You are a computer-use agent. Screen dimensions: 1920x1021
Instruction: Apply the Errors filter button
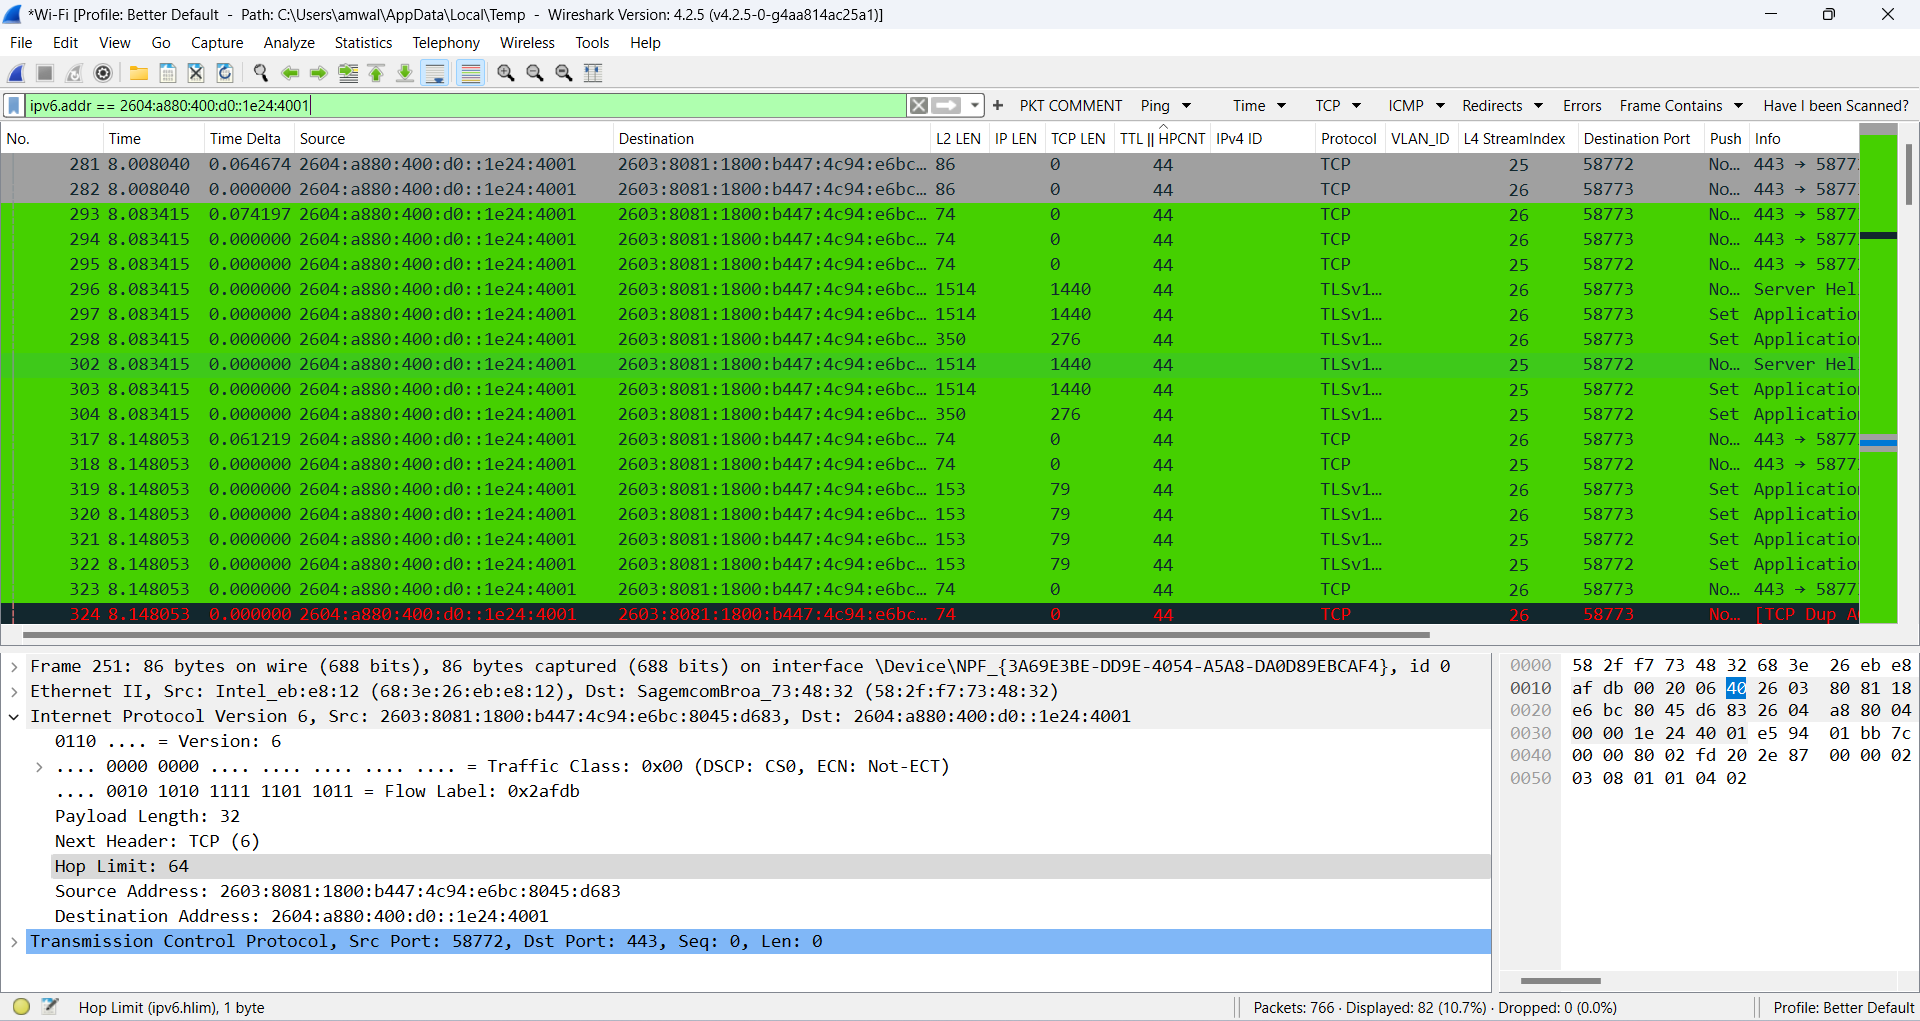tap(1581, 105)
